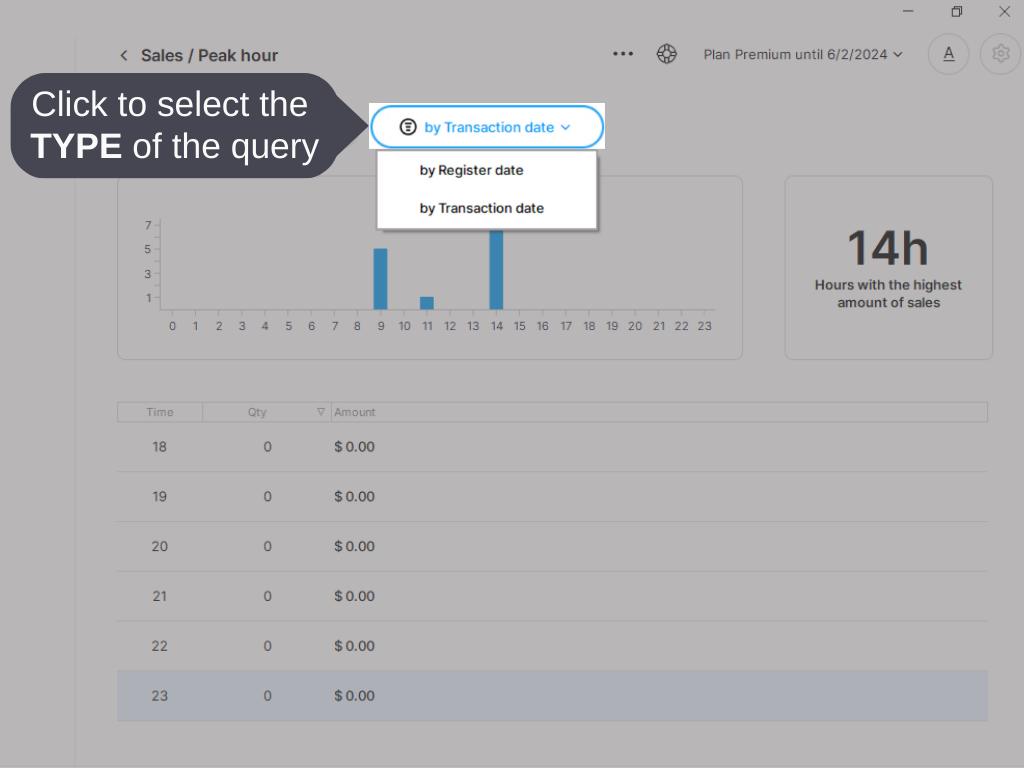Open settings via the gear icon
The width and height of the screenshot is (1024, 768).
point(1000,54)
